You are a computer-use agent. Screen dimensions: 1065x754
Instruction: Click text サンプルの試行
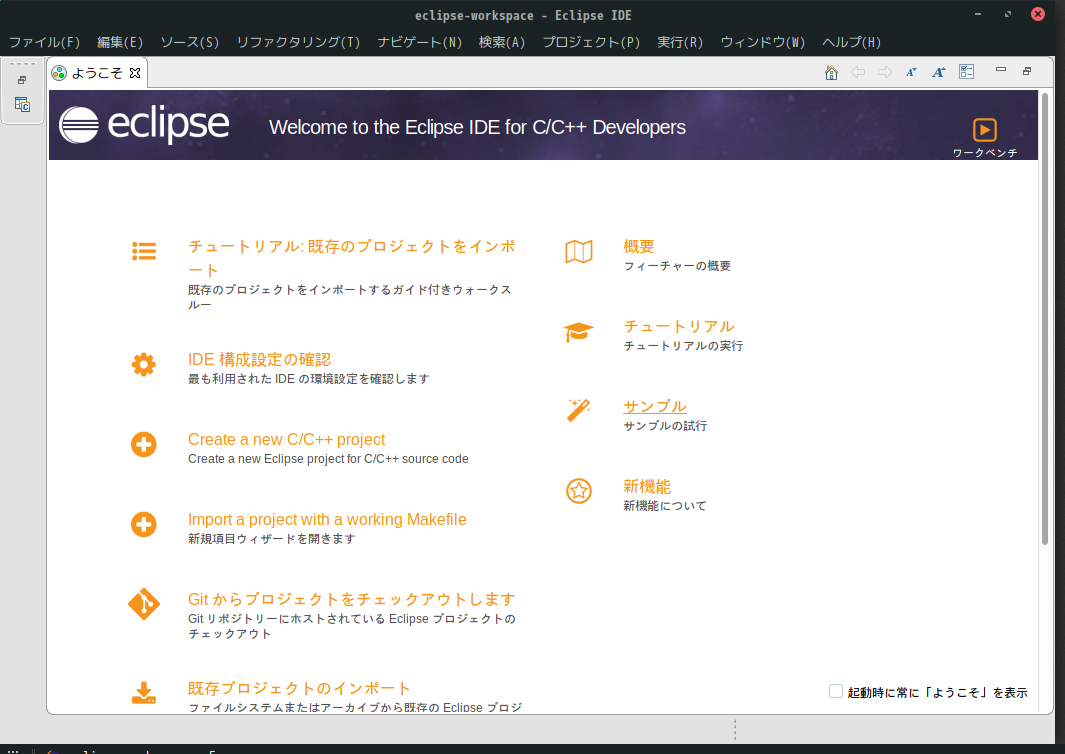click(x=666, y=426)
